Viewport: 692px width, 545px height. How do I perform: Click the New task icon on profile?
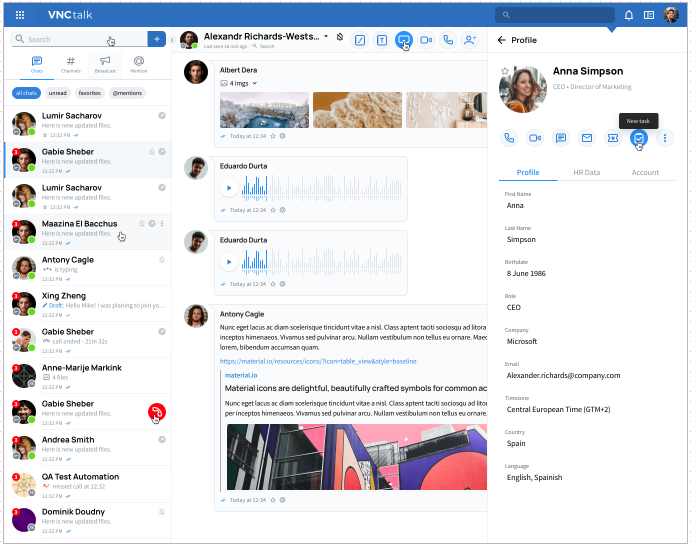point(639,138)
